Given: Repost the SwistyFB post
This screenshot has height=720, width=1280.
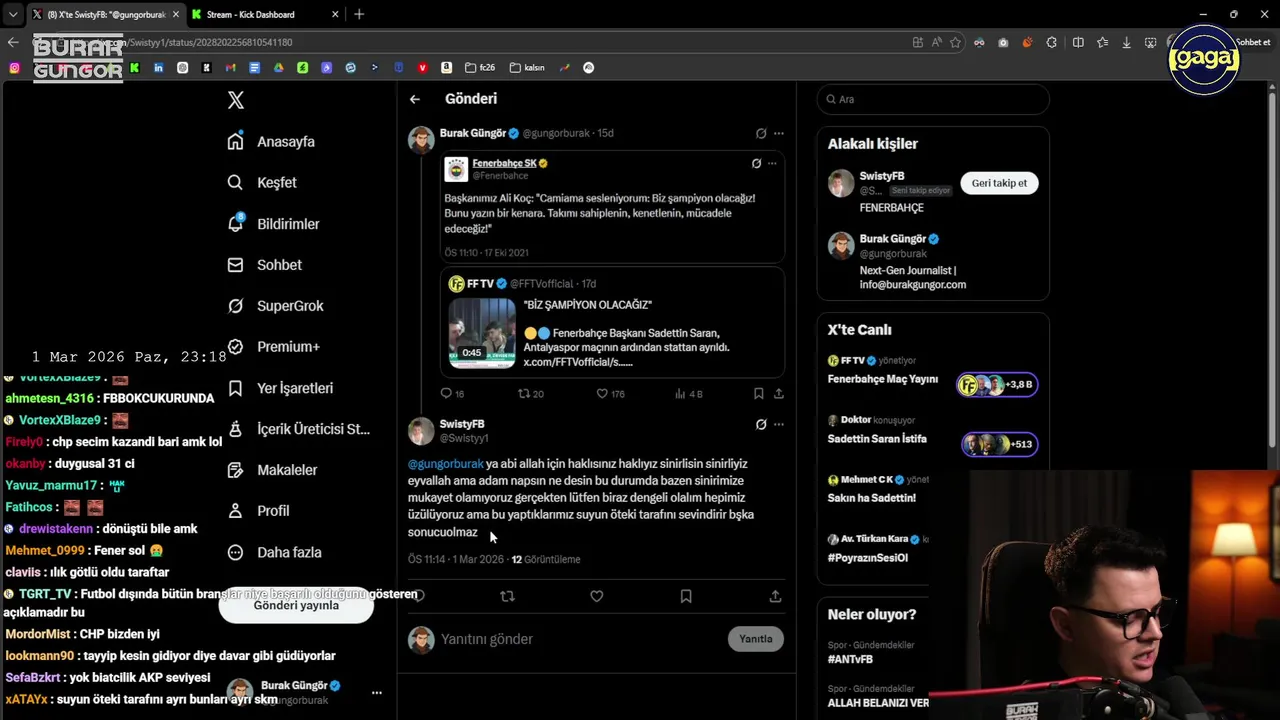Looking at the screenshot, I should pos(507,596).
